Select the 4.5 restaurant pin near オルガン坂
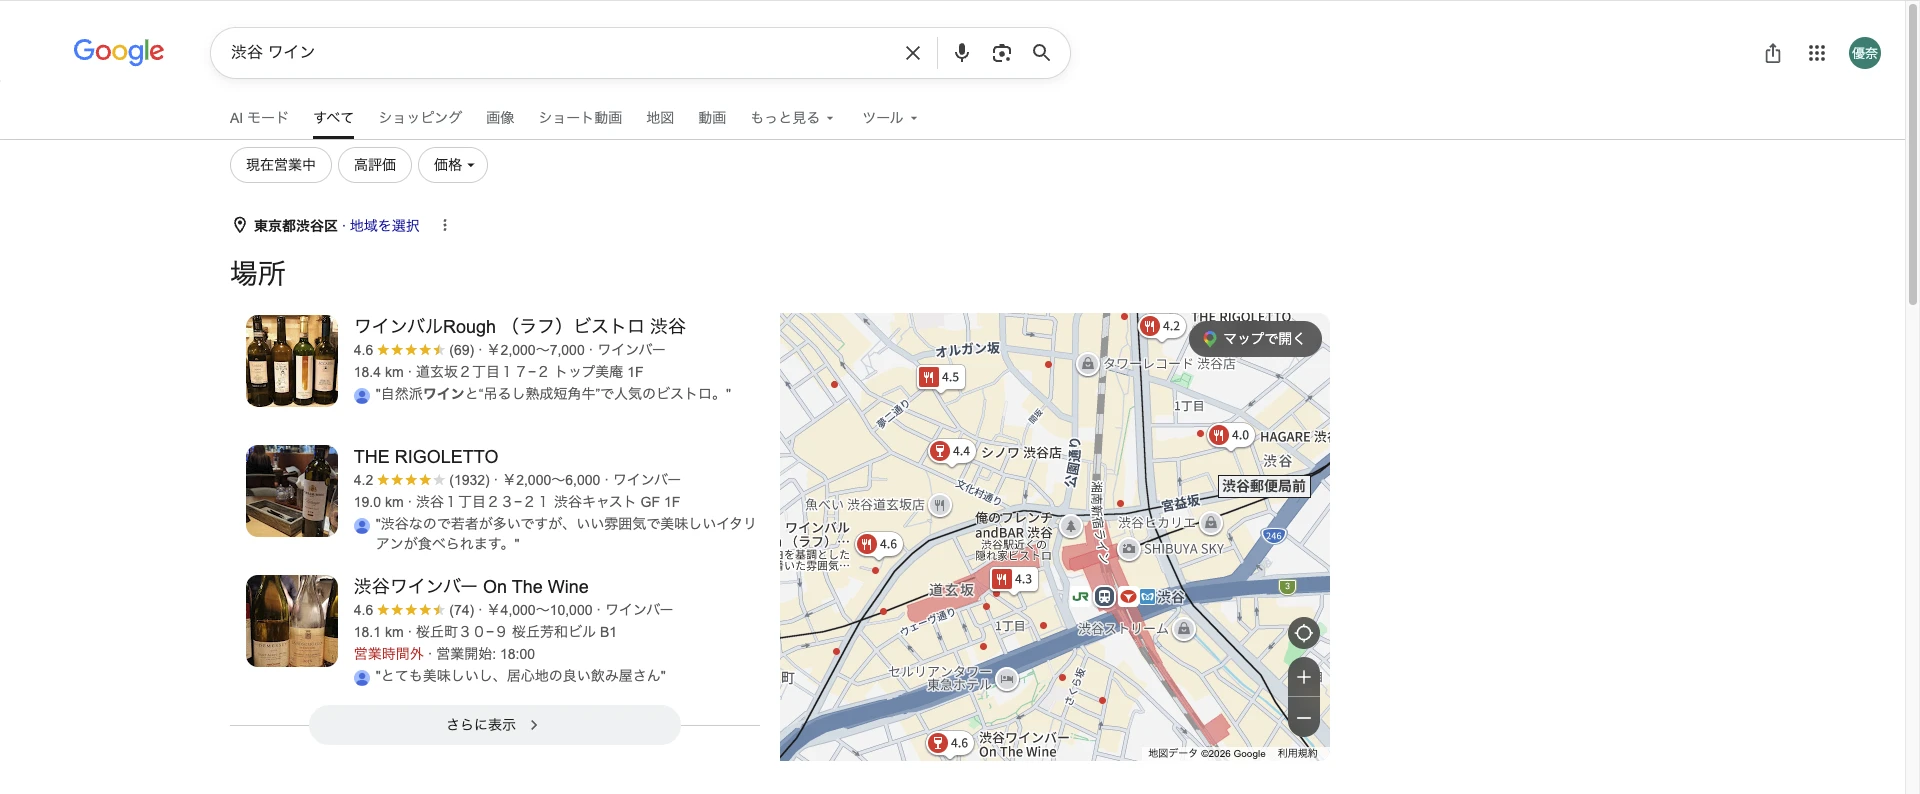The image size is (1920, 794). [940, 377]
